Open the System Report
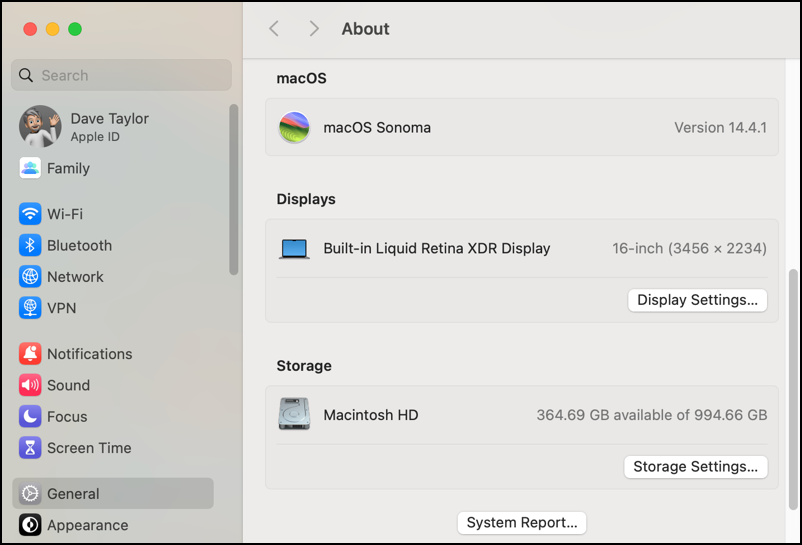The width and height of the screenshot is (802, 545). pyautogui.click(x=522, y=523)
